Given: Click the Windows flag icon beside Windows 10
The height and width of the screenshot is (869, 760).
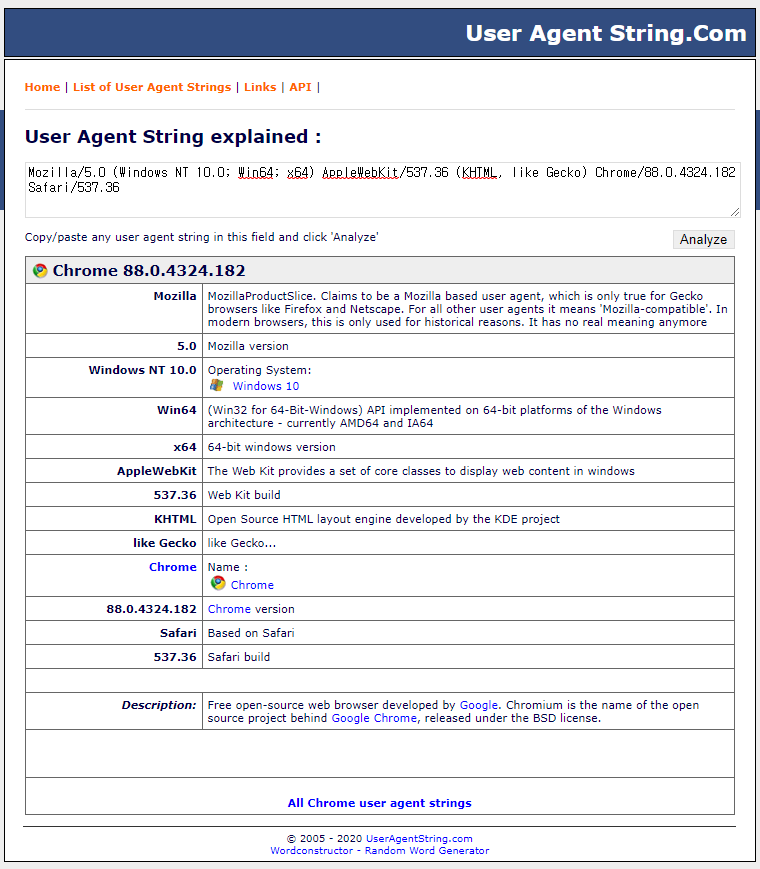Looking at the screenshot, I should tap(217, 385).
